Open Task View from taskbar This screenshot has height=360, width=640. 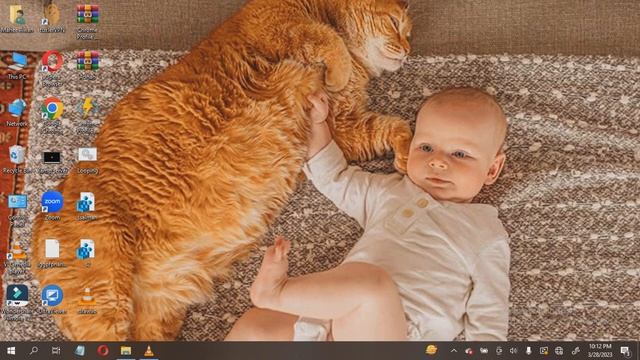pos(56,351)
